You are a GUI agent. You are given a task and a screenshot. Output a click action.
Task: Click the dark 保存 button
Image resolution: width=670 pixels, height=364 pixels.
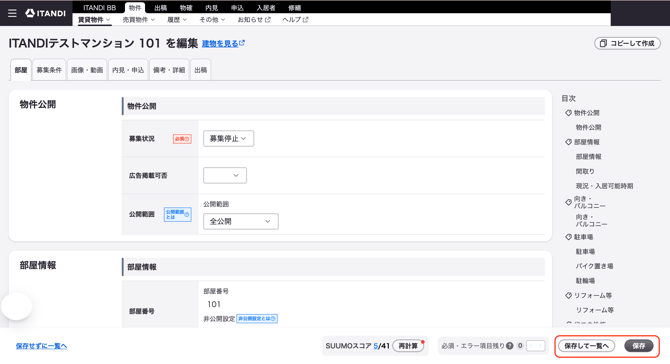(639, 346)
